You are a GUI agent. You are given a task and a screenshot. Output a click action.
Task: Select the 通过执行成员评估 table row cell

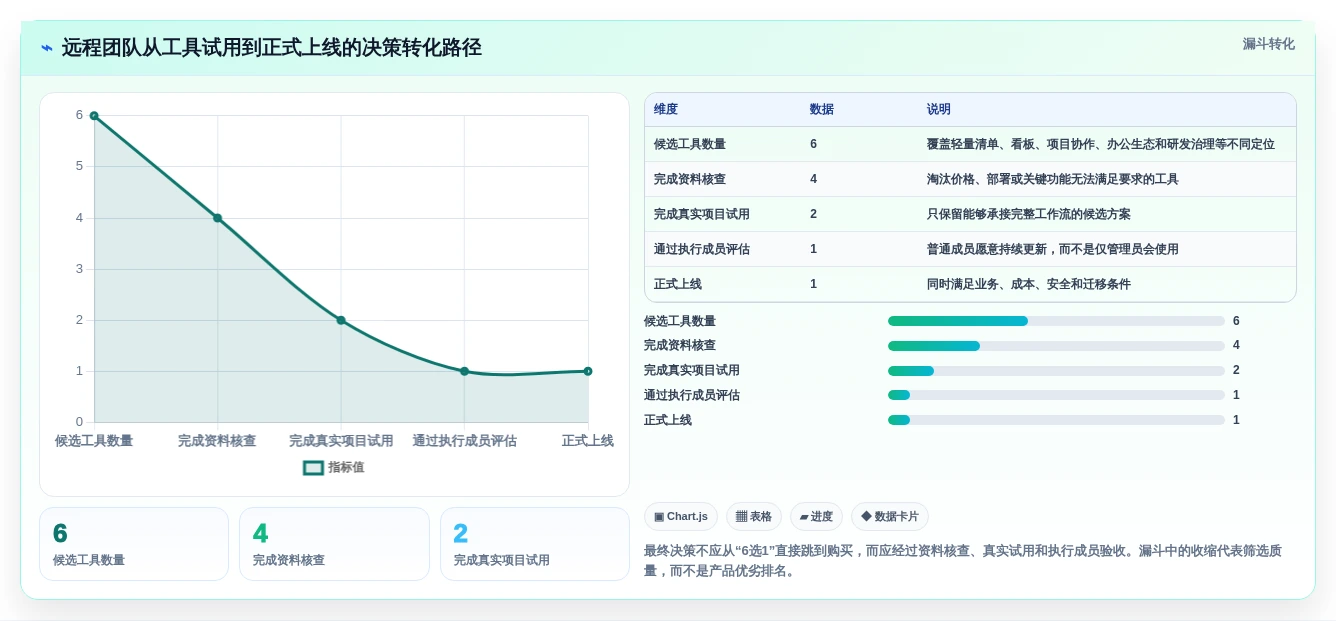click(x=702, y=249)
